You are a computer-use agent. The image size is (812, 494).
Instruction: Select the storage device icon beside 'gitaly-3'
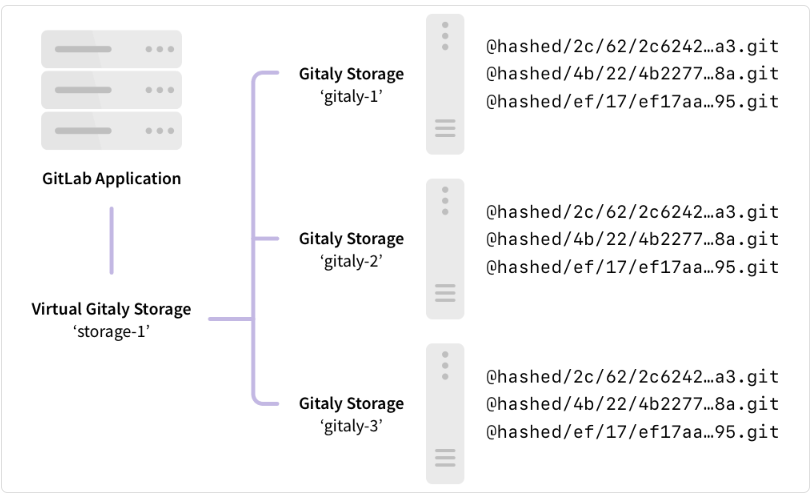(x=445, y=413)
